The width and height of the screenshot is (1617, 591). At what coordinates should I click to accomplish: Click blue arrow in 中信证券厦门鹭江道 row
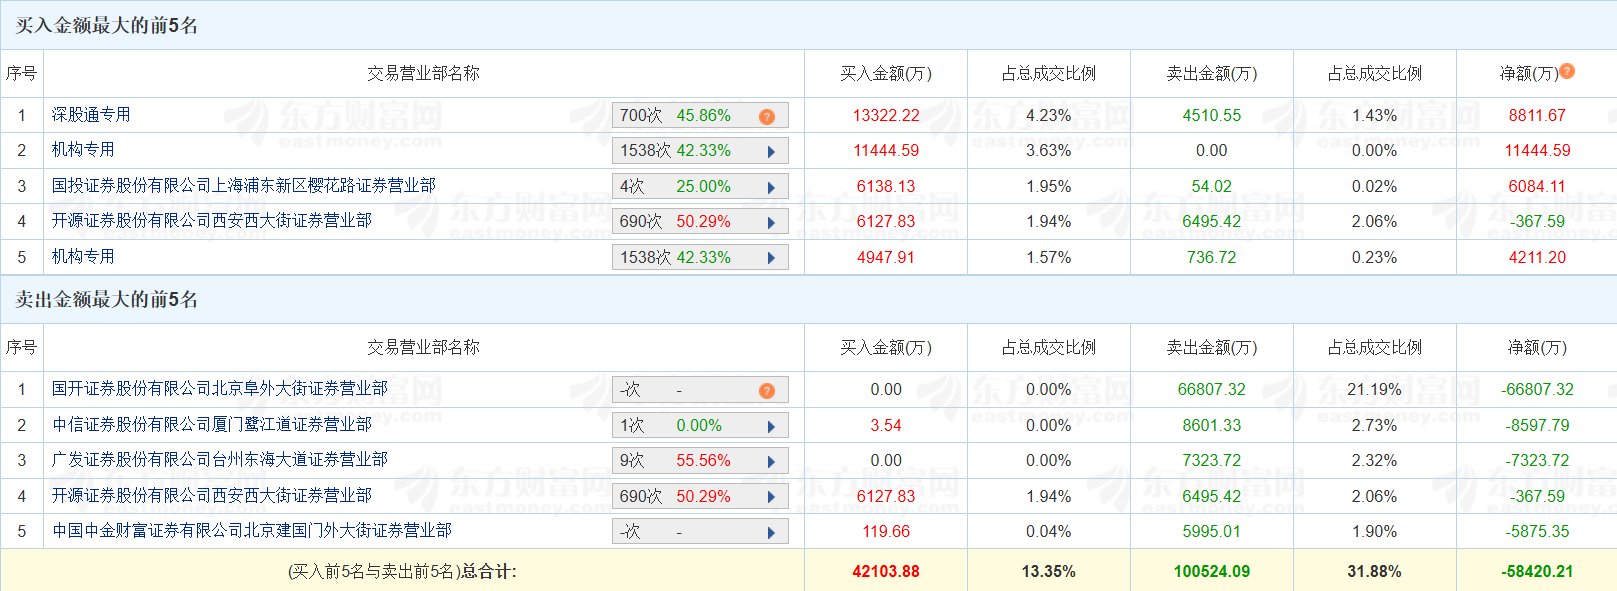click(x=771, y=426)
